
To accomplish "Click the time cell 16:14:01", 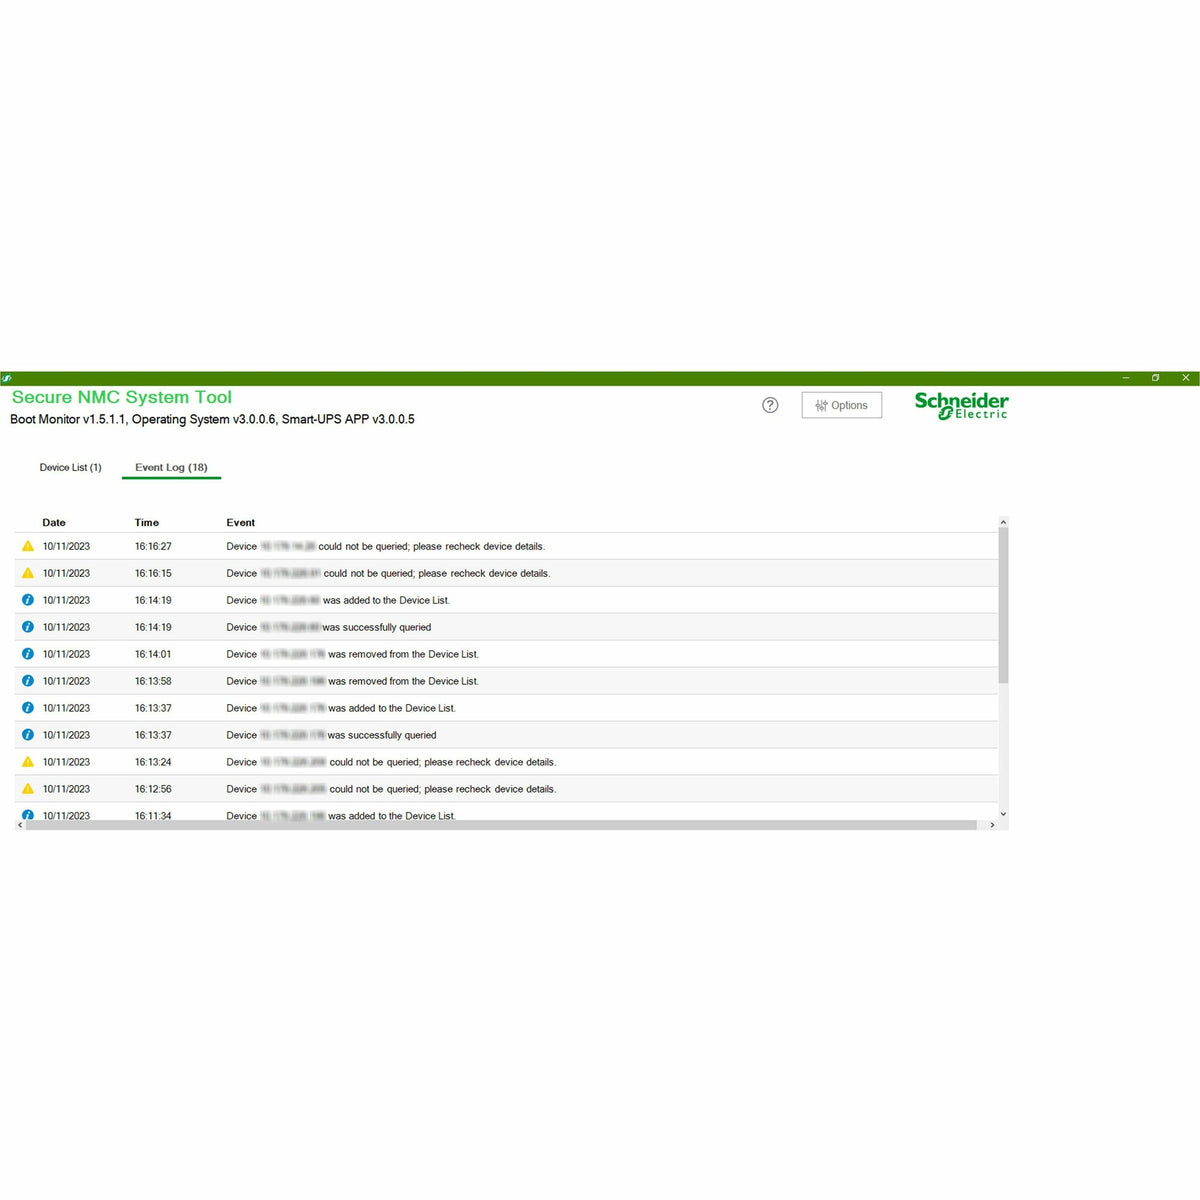I will pos(153,654).
